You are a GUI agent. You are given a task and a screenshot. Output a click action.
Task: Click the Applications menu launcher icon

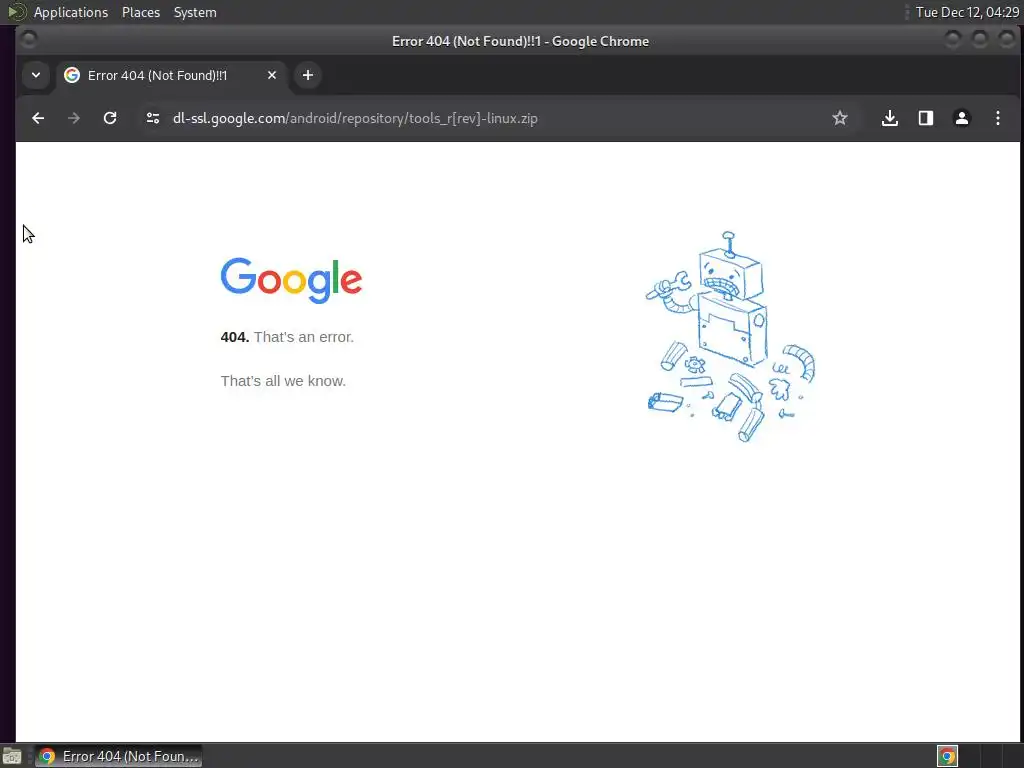16,12
